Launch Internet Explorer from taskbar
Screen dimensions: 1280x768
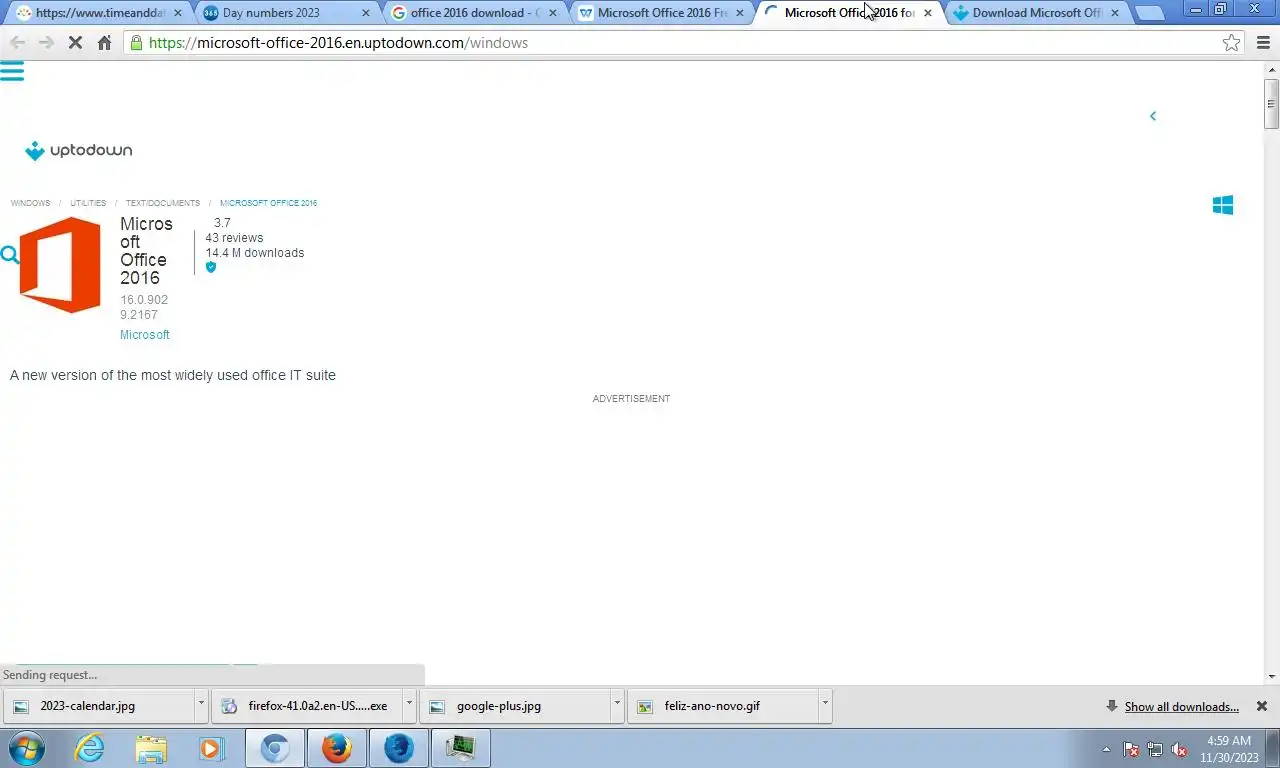pyautogui.click(x=89, y=748)
